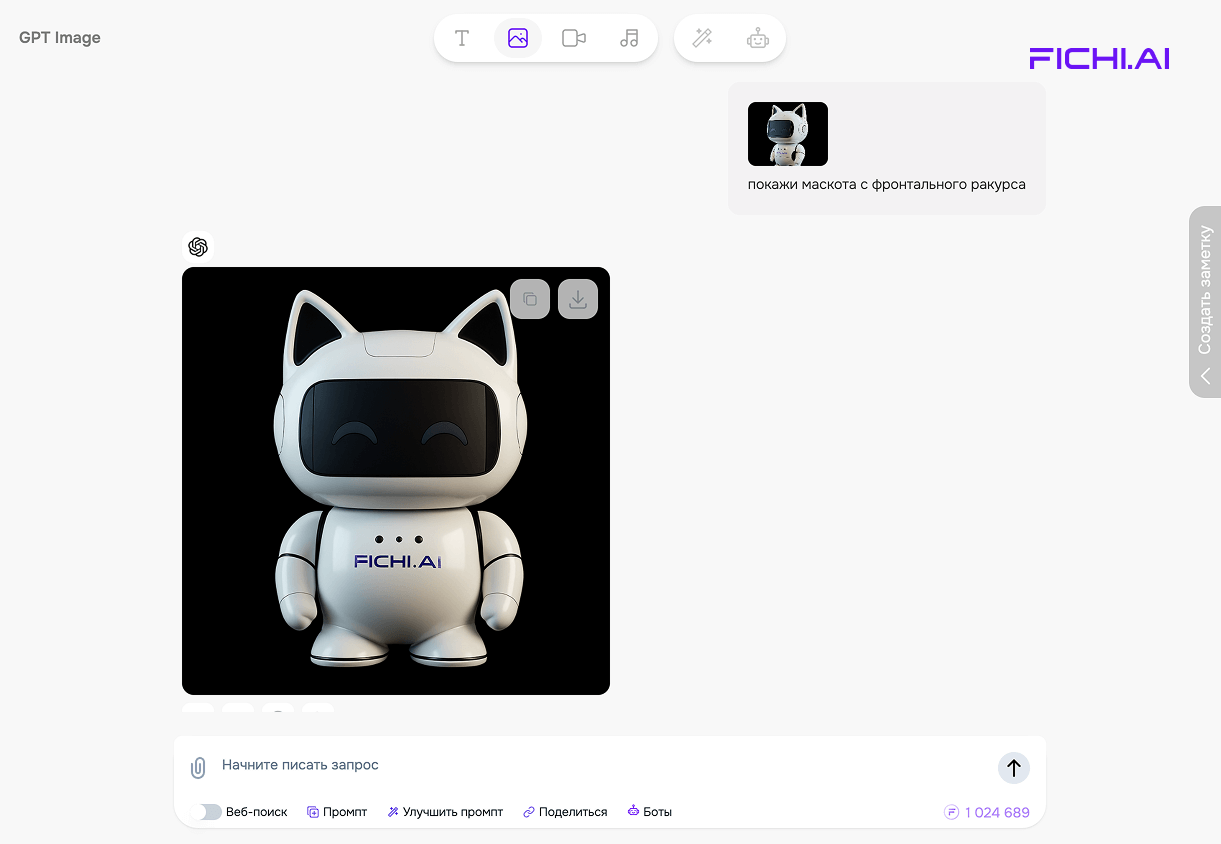Expand the Создать заметку side panel
1221x844 pixels.
point(1205,302)
